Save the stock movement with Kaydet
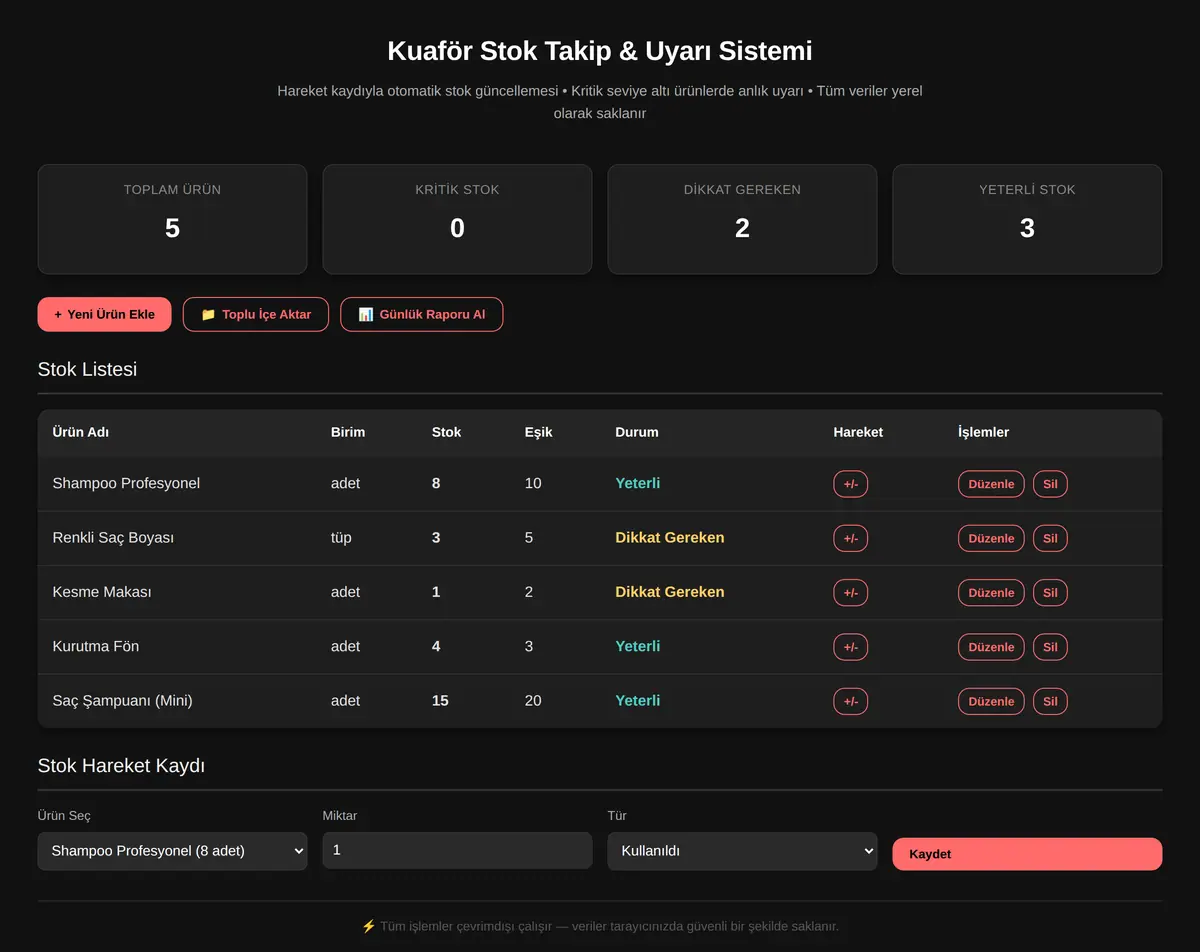 1027,854
